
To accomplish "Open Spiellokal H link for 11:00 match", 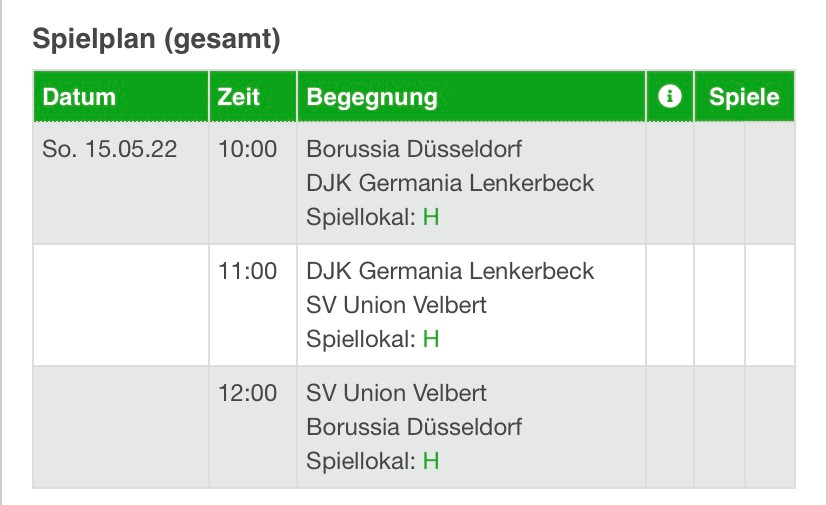I will point(431,339).
